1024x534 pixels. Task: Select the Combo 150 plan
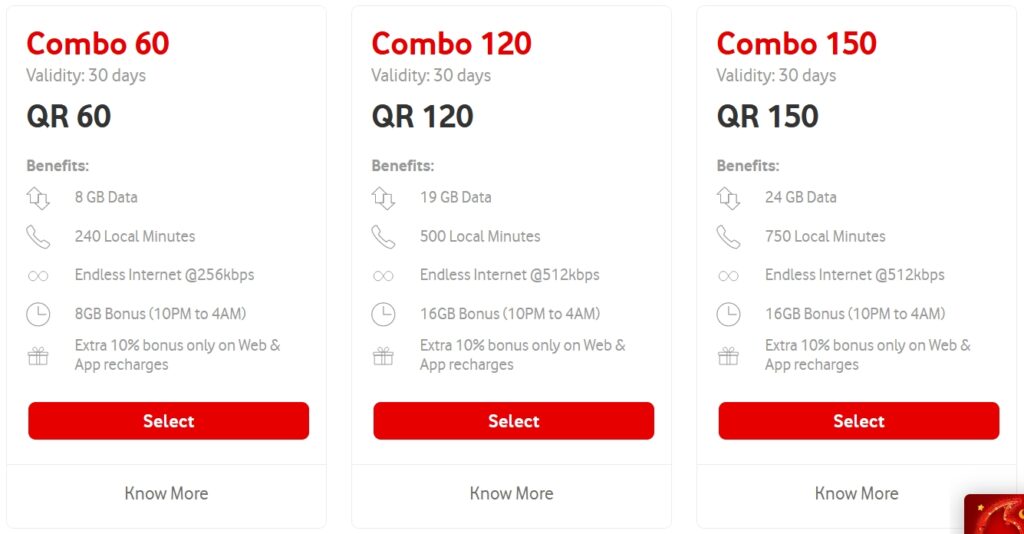(858, 421)
